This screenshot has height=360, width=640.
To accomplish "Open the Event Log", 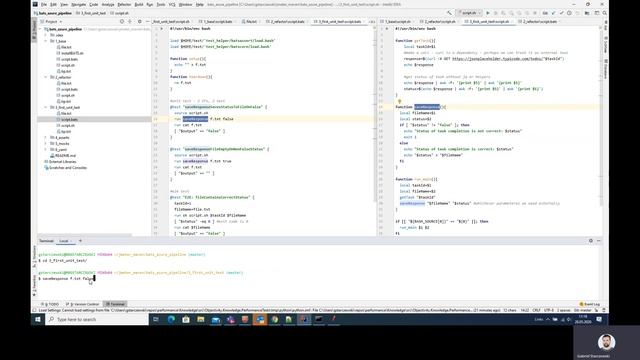I will point(590,304).
